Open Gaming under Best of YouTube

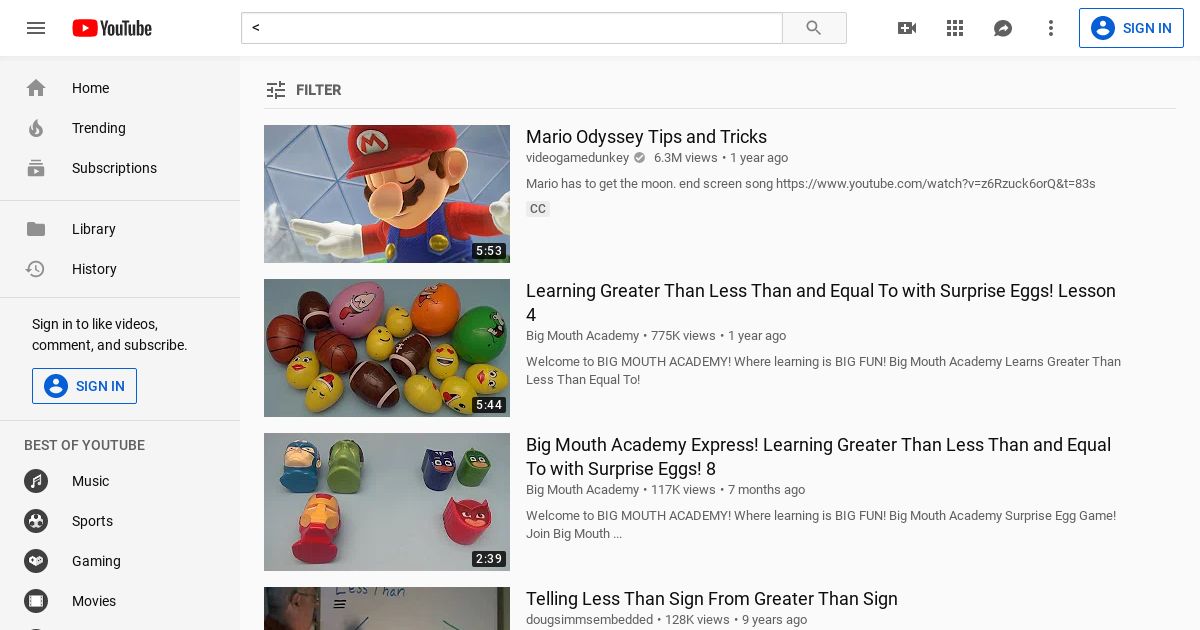tap(120, 561)
